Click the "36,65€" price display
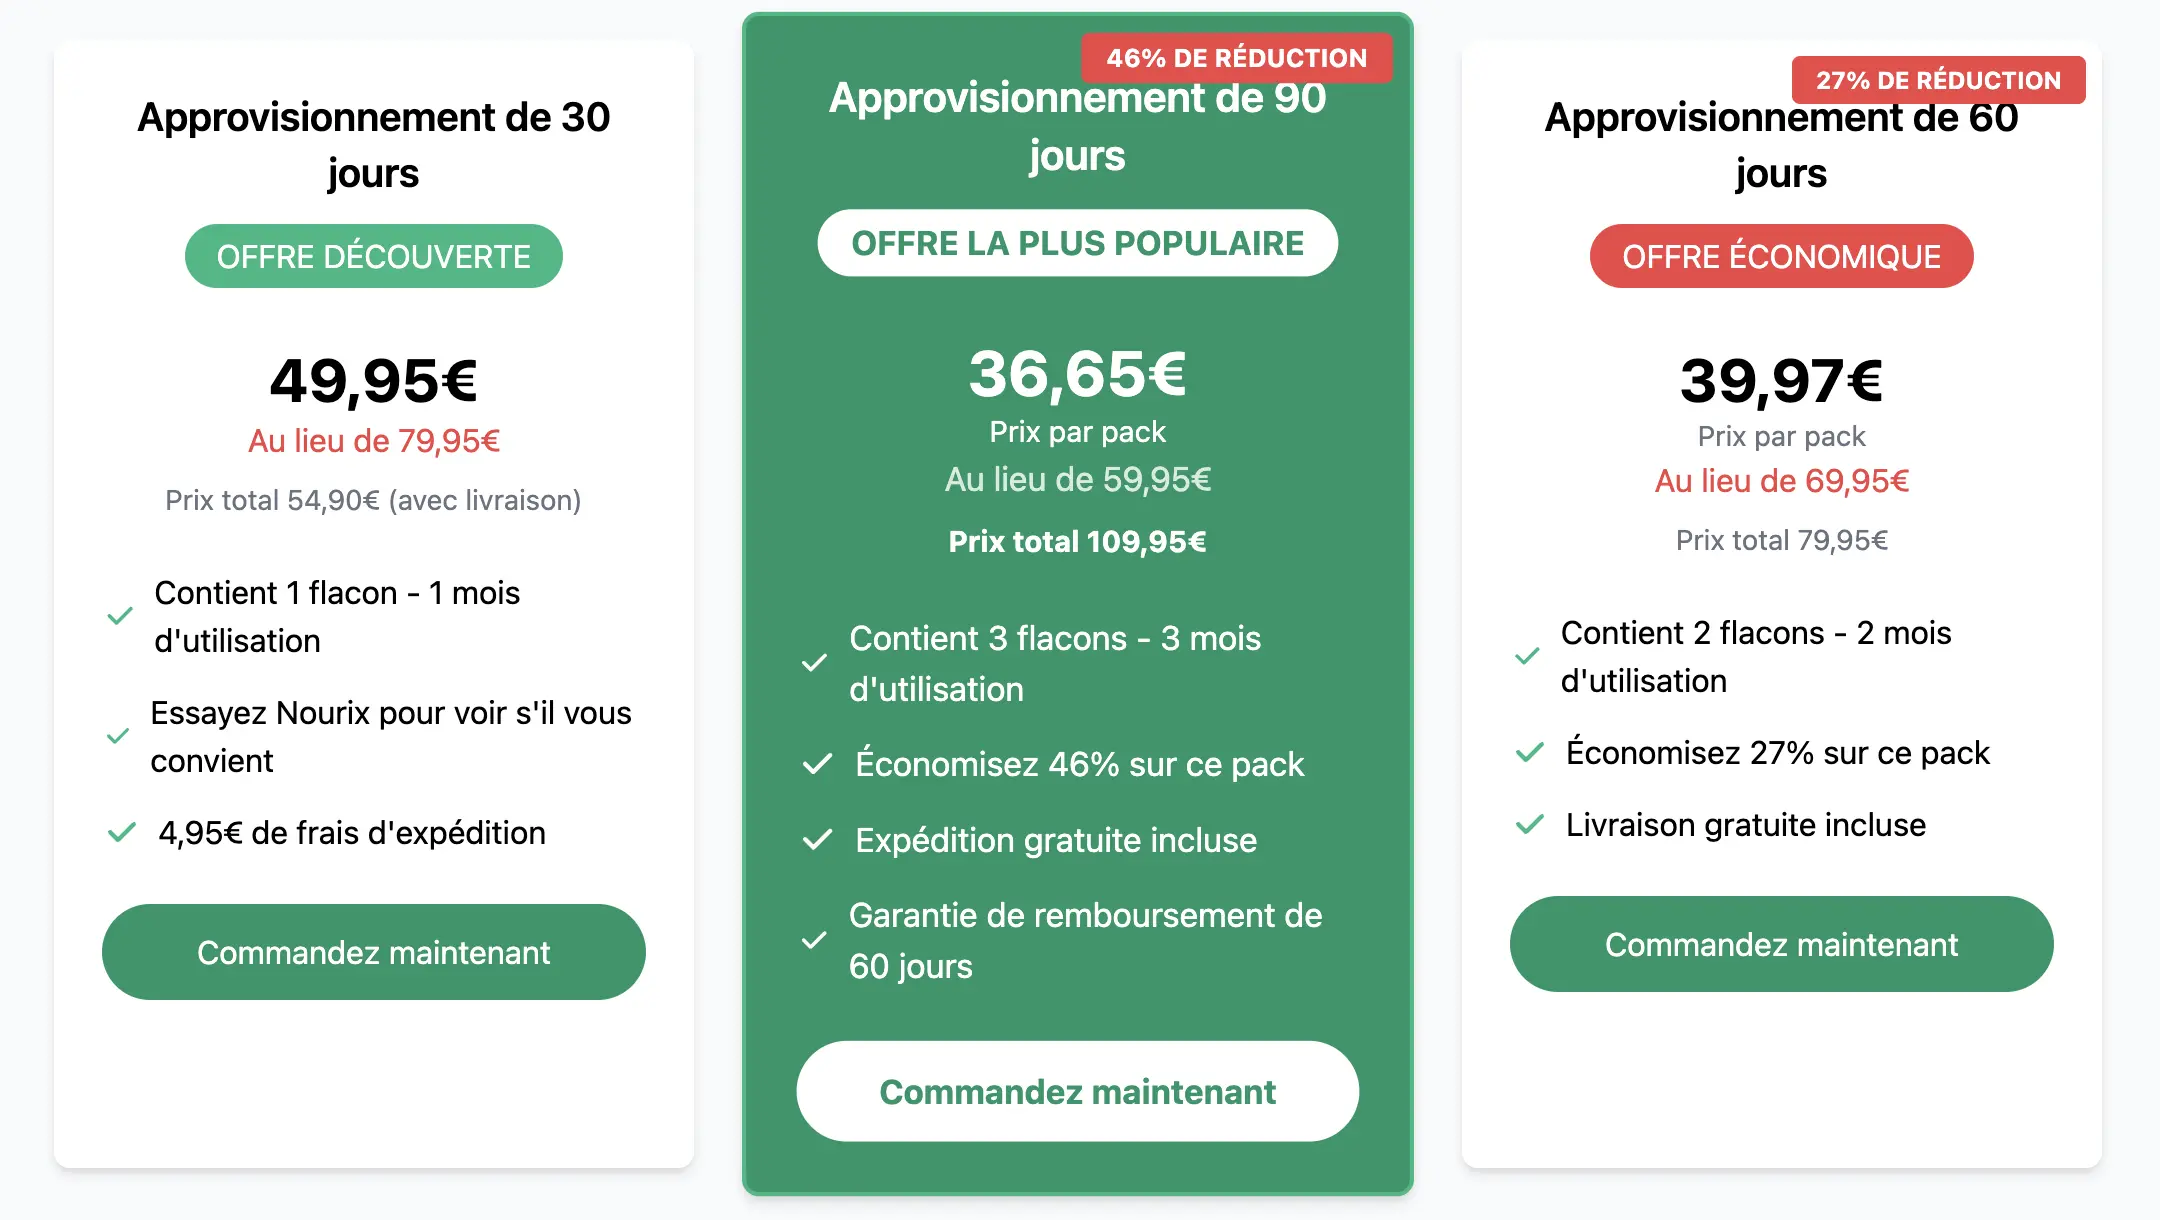Screen dimensions: 2160x1220 tap(1077, 378)
